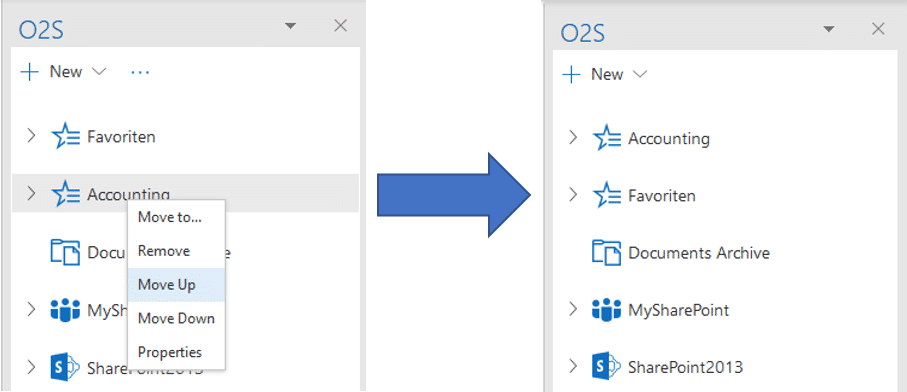Expand Favoriten node in left panel

[x=31, y=136]
